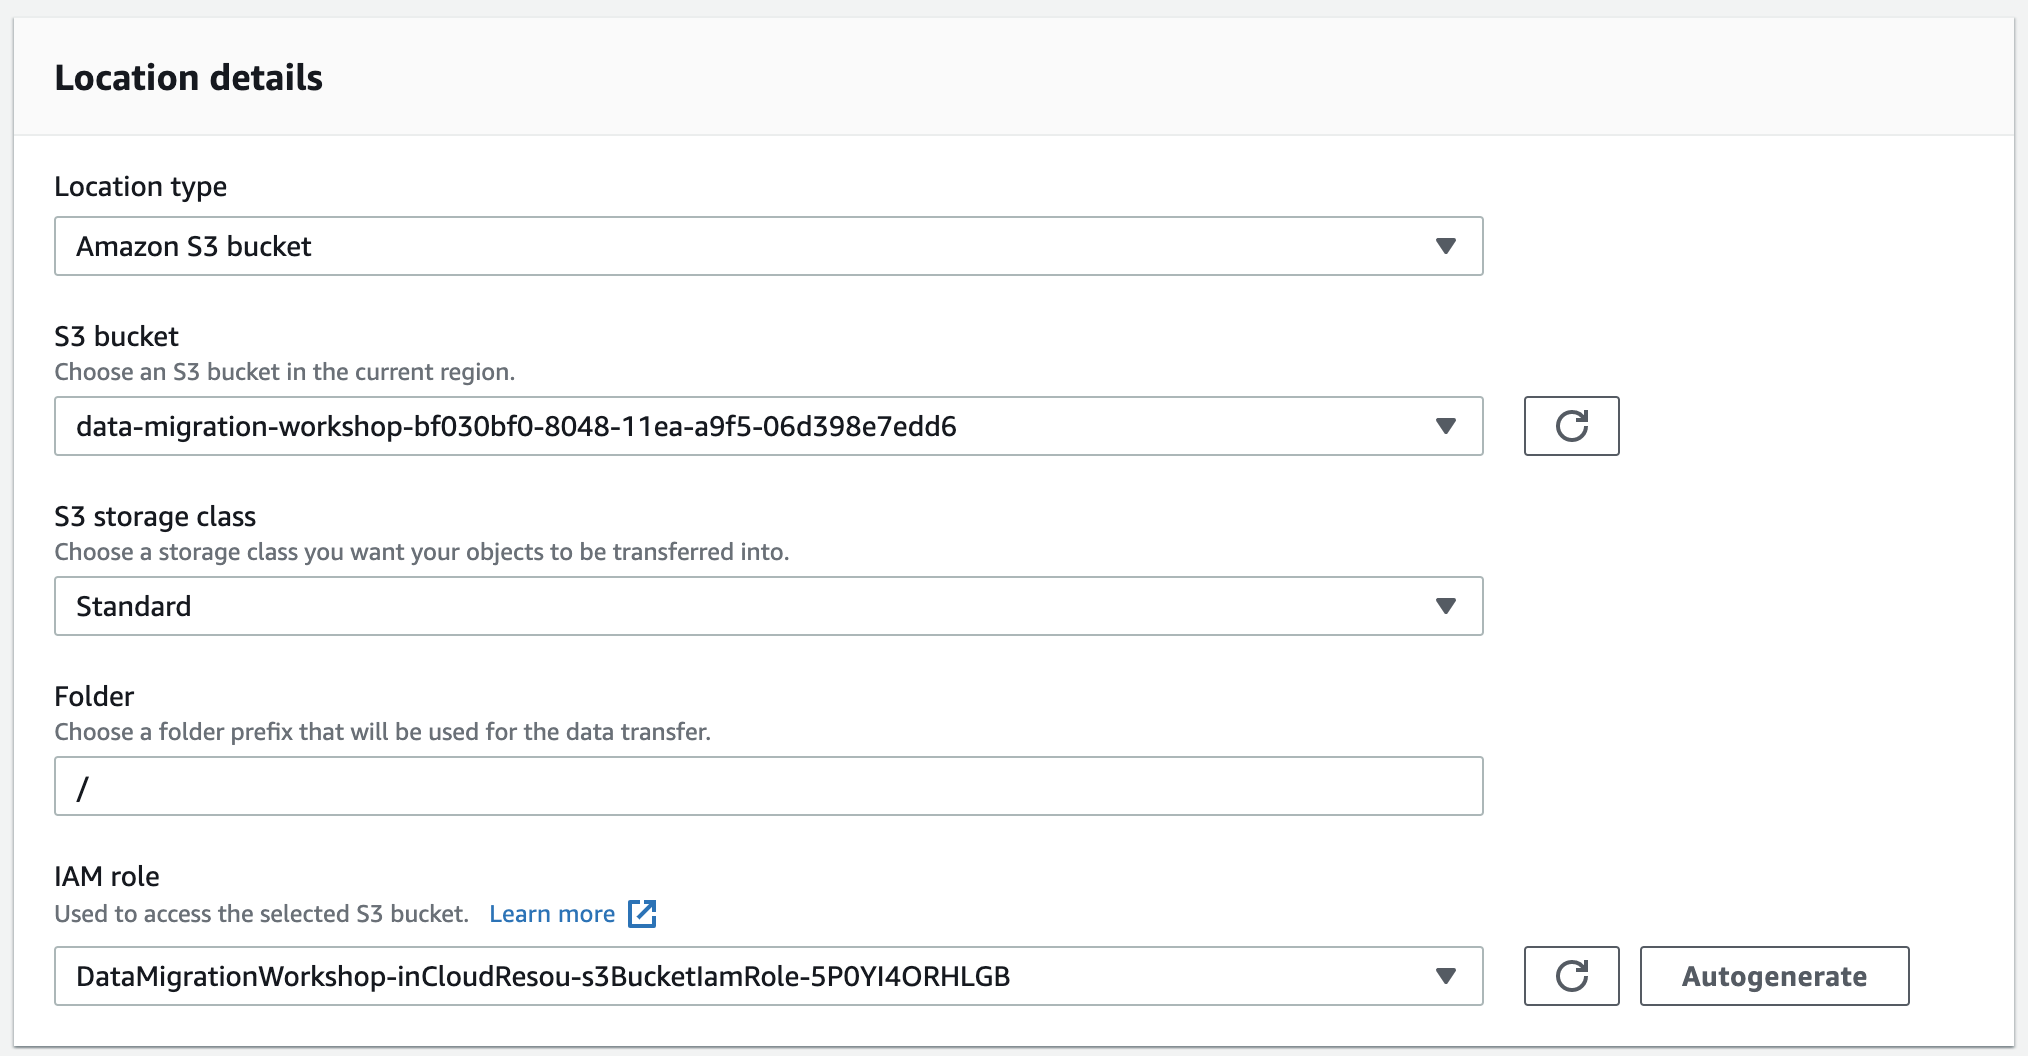Image resolution: width=2028 pixels, height=1056 pixels.
Task: Open the Location type dropdown
Action: pyautogui.click(x=768, y=246)
